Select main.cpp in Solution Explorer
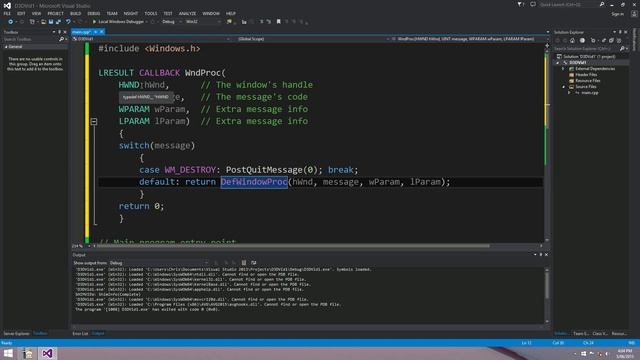Screen dimensions: 640x360 coord(589,93)
